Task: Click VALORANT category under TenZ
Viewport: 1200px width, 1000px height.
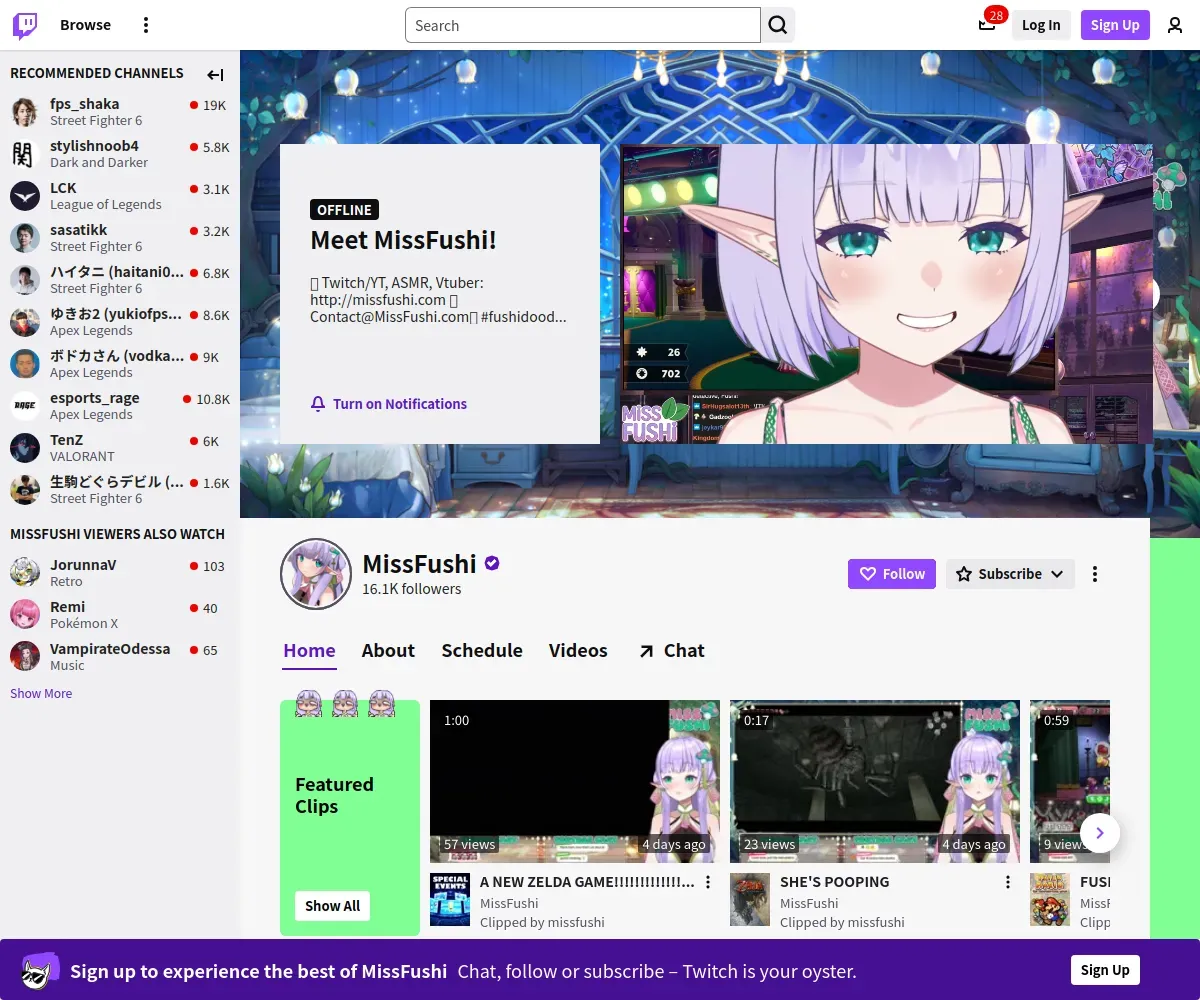Action: point(83,457)
